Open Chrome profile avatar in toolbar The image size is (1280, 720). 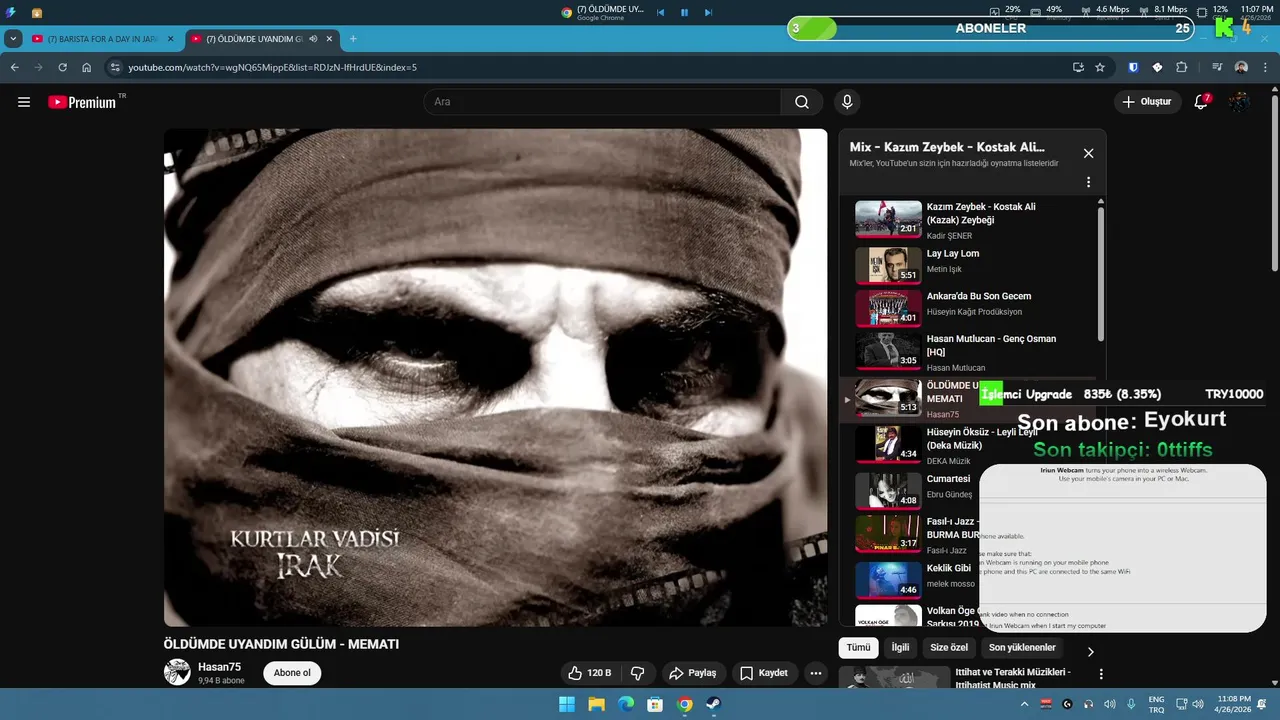coord(1241,67)
